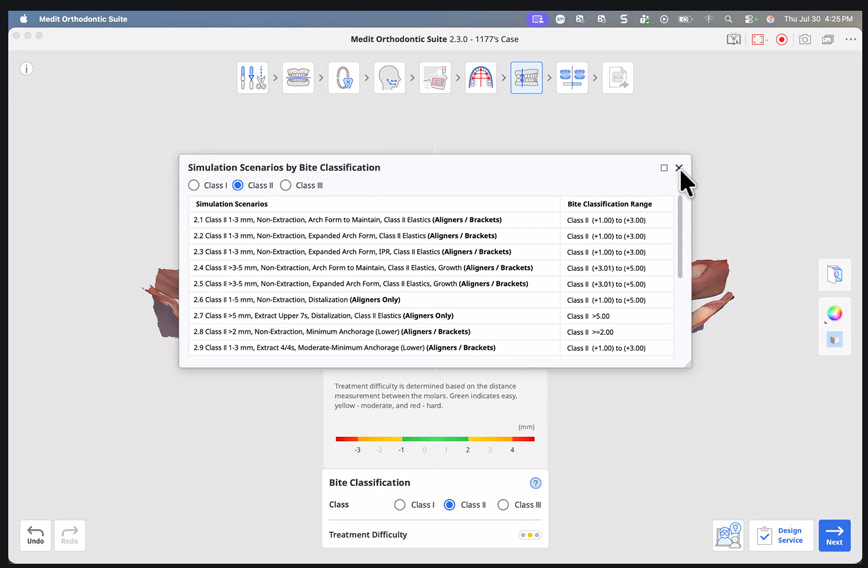Open the Design Service button
The image size is (868, 568).
pos(781,535)
